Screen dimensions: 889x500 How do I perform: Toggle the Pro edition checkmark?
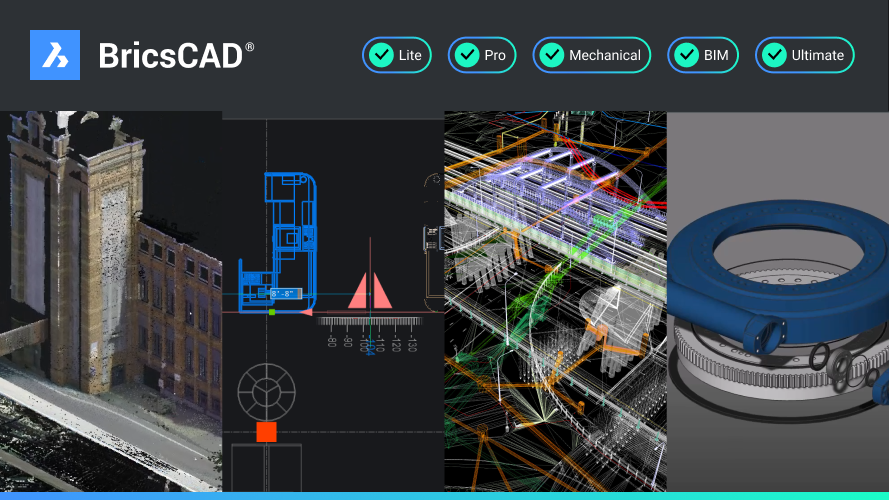(465, 55)
